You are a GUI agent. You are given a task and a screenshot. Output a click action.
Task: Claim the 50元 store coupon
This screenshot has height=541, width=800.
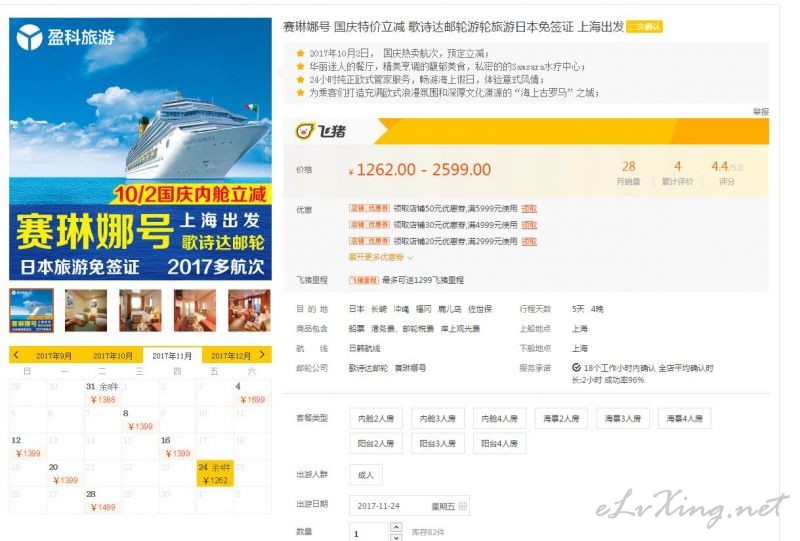529,209
